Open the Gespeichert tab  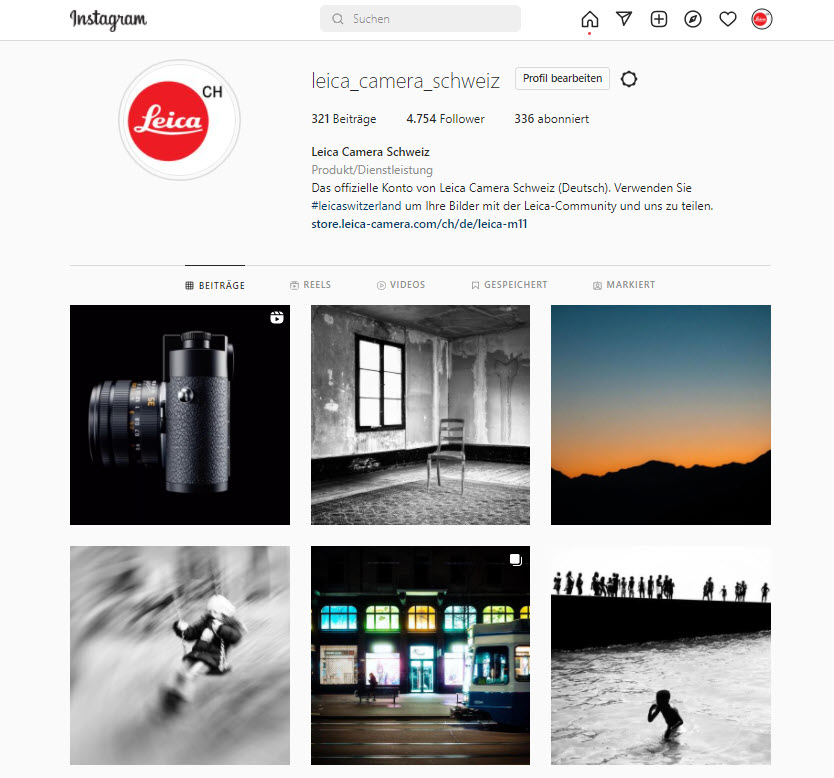[x=510, y=285]
